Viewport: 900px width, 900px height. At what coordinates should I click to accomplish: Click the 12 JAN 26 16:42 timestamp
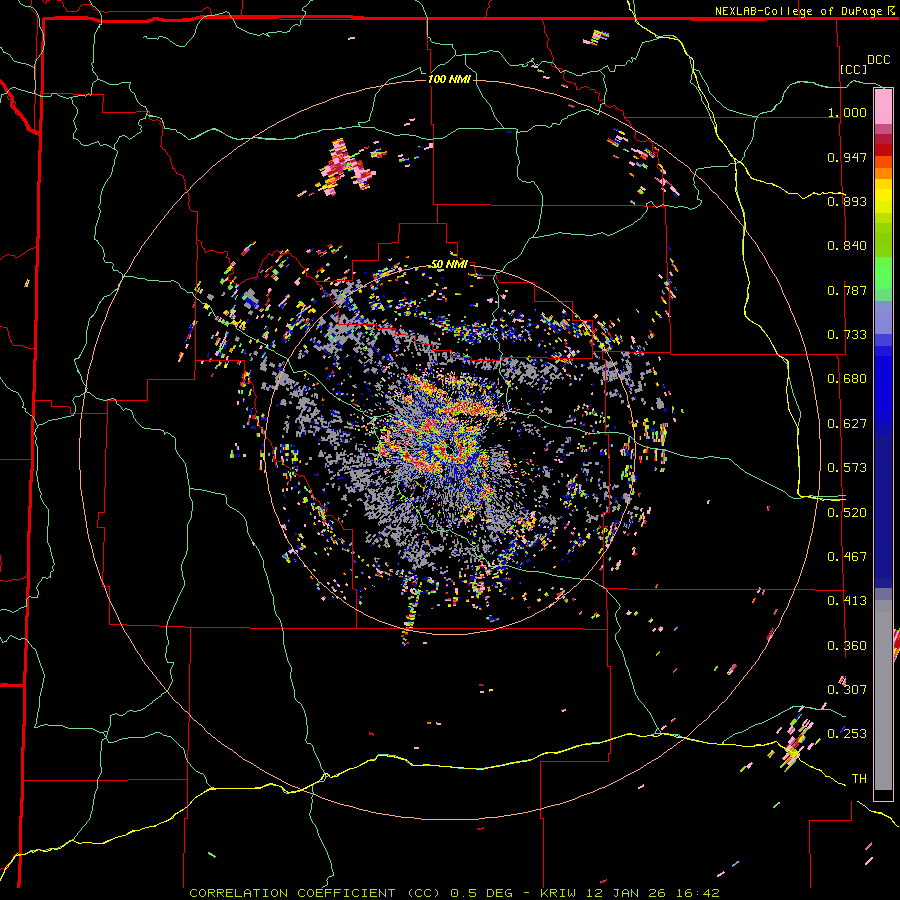coord(652,893)
